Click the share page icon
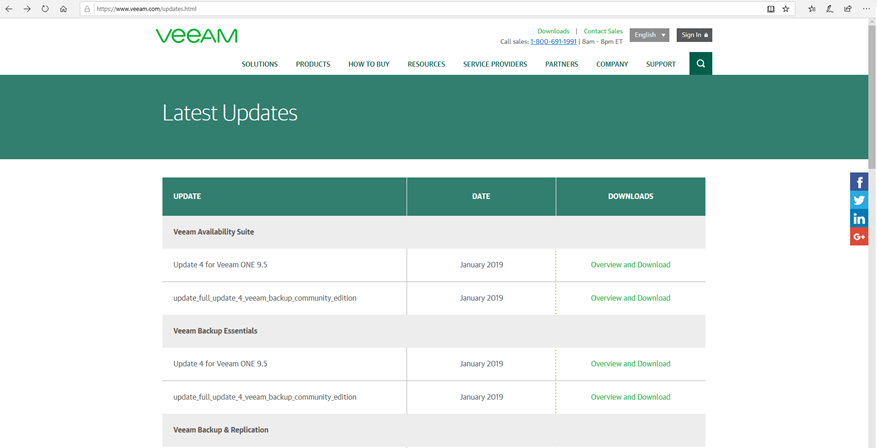Screen dimensions: 877x448 click(x=848, y=9)
